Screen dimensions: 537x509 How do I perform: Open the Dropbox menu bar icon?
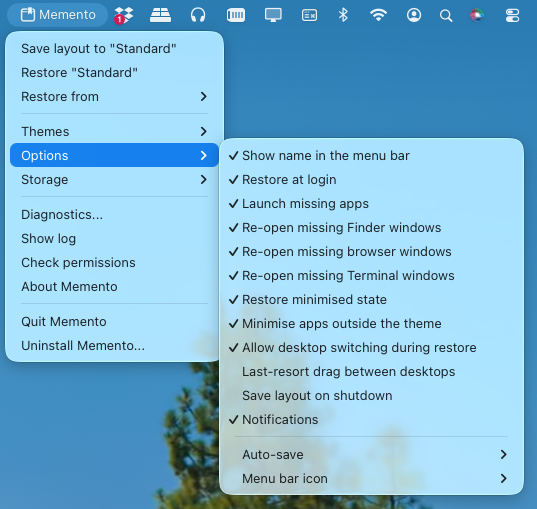124,15
